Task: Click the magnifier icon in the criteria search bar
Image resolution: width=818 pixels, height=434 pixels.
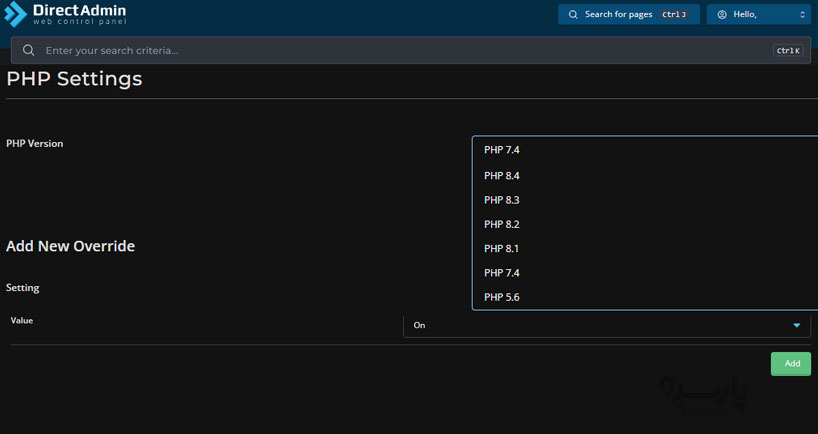Action: pos(29,50)
